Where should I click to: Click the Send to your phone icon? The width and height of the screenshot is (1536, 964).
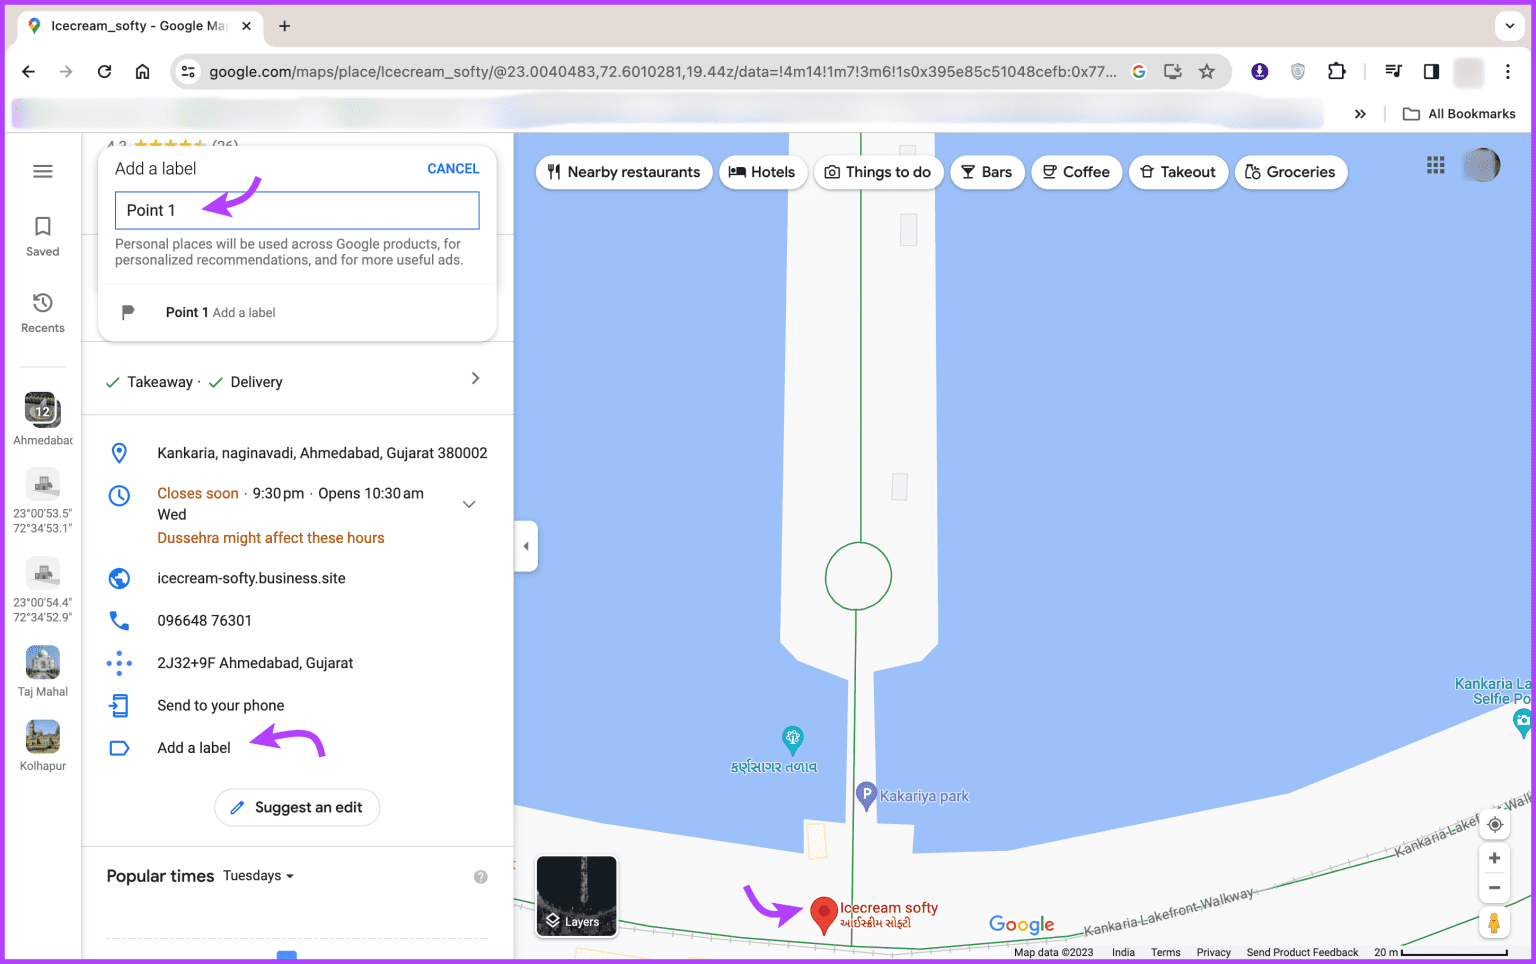[x=119, y=705]
